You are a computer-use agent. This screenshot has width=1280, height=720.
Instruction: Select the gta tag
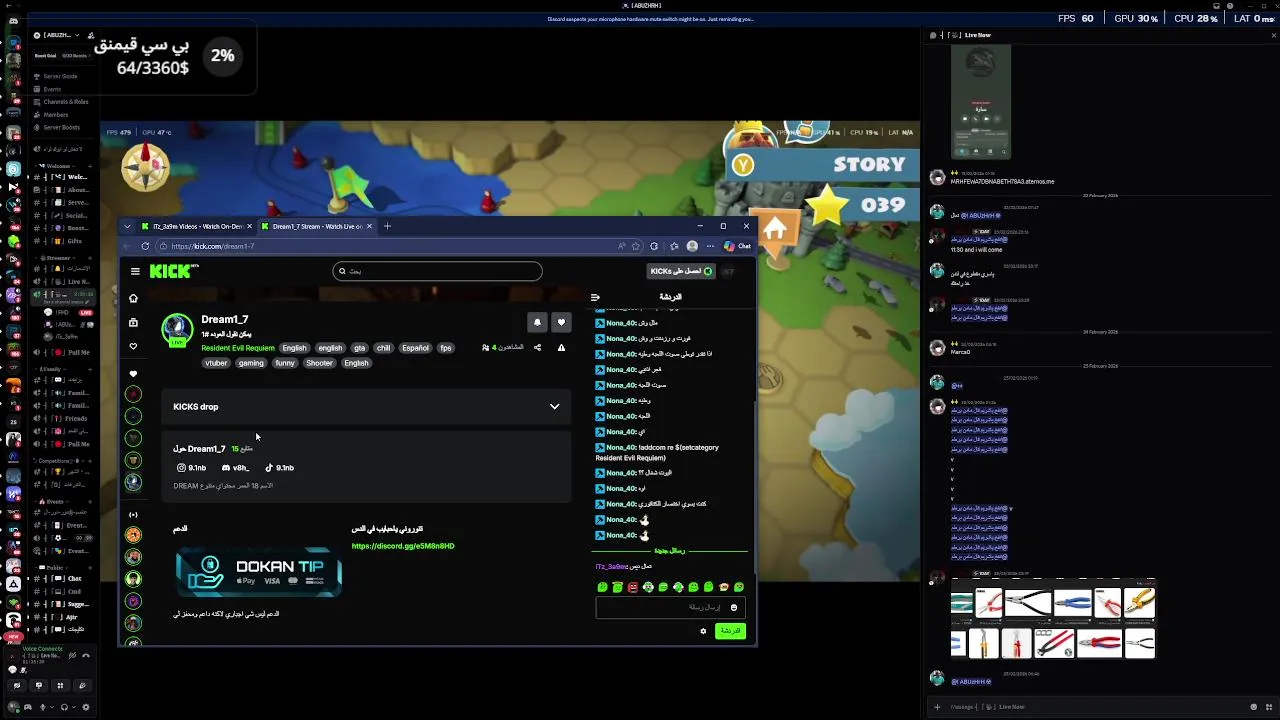pos(358,348)
